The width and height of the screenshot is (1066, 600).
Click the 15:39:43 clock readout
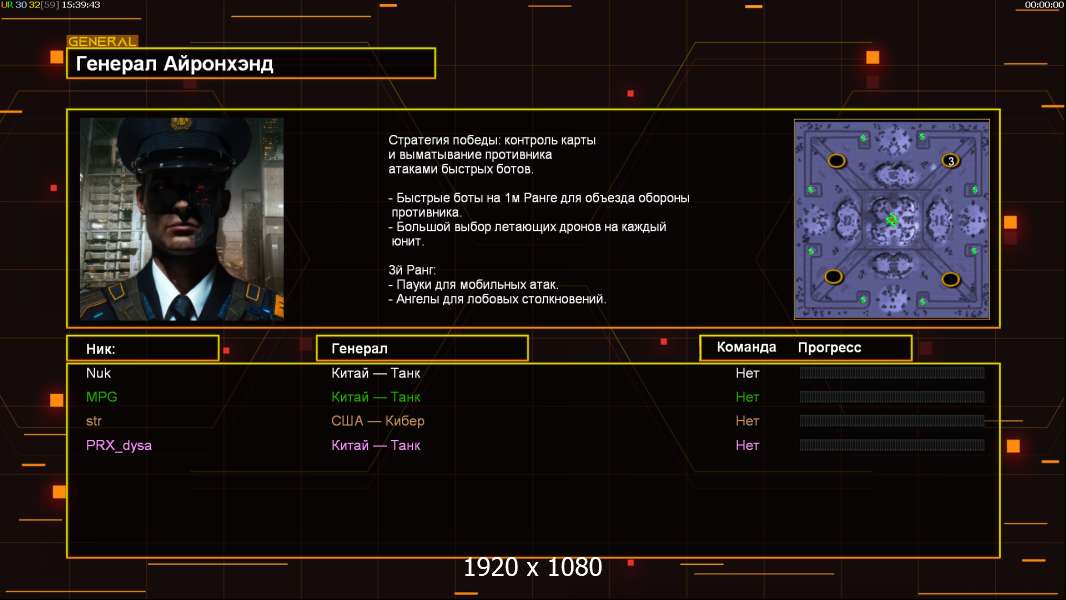[81, 5]
